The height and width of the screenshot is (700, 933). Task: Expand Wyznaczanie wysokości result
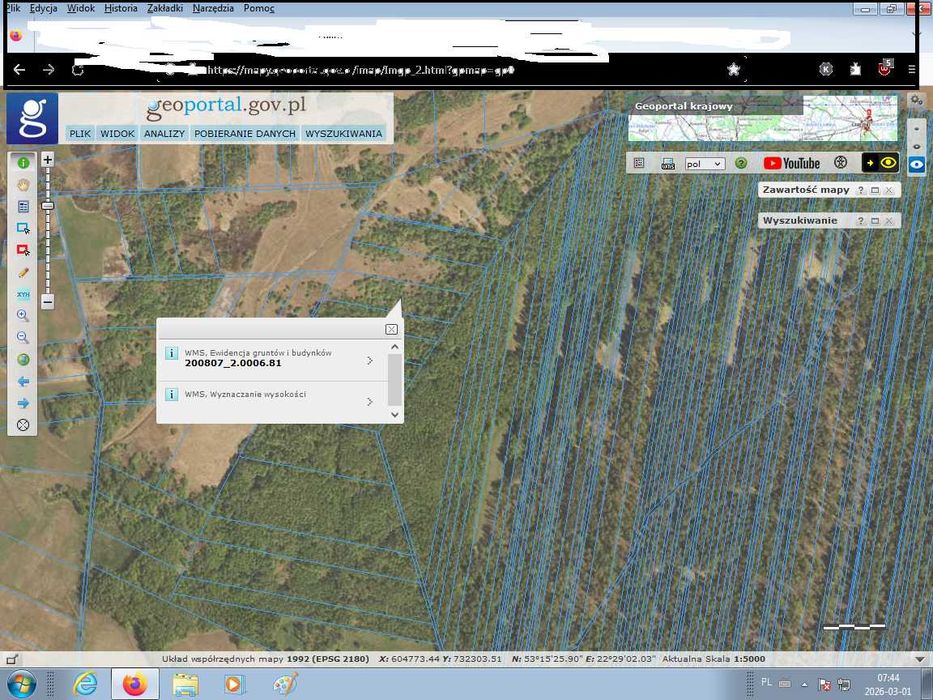click(x=370, y=402)
